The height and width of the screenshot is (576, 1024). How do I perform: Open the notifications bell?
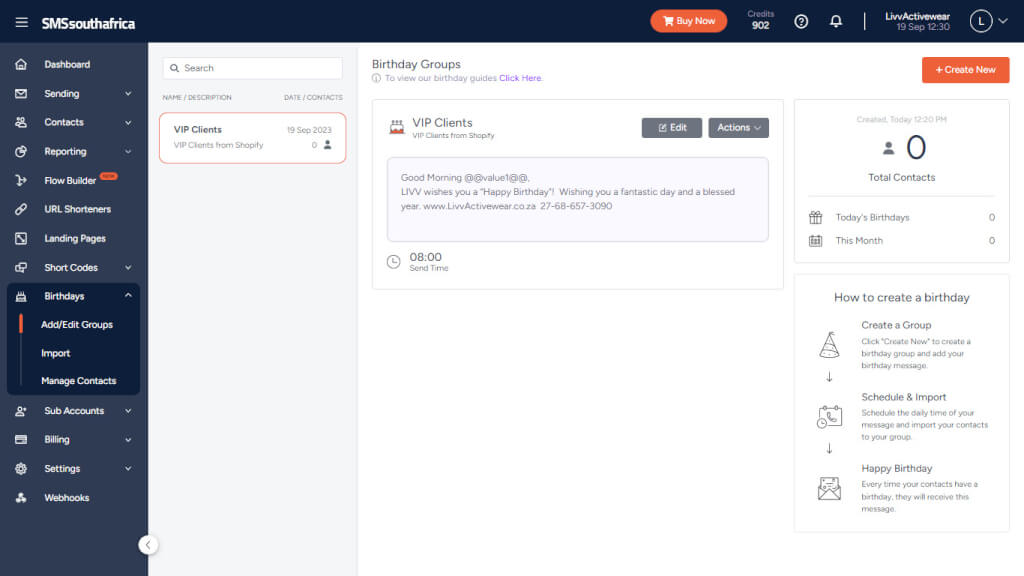coord(836,21)
